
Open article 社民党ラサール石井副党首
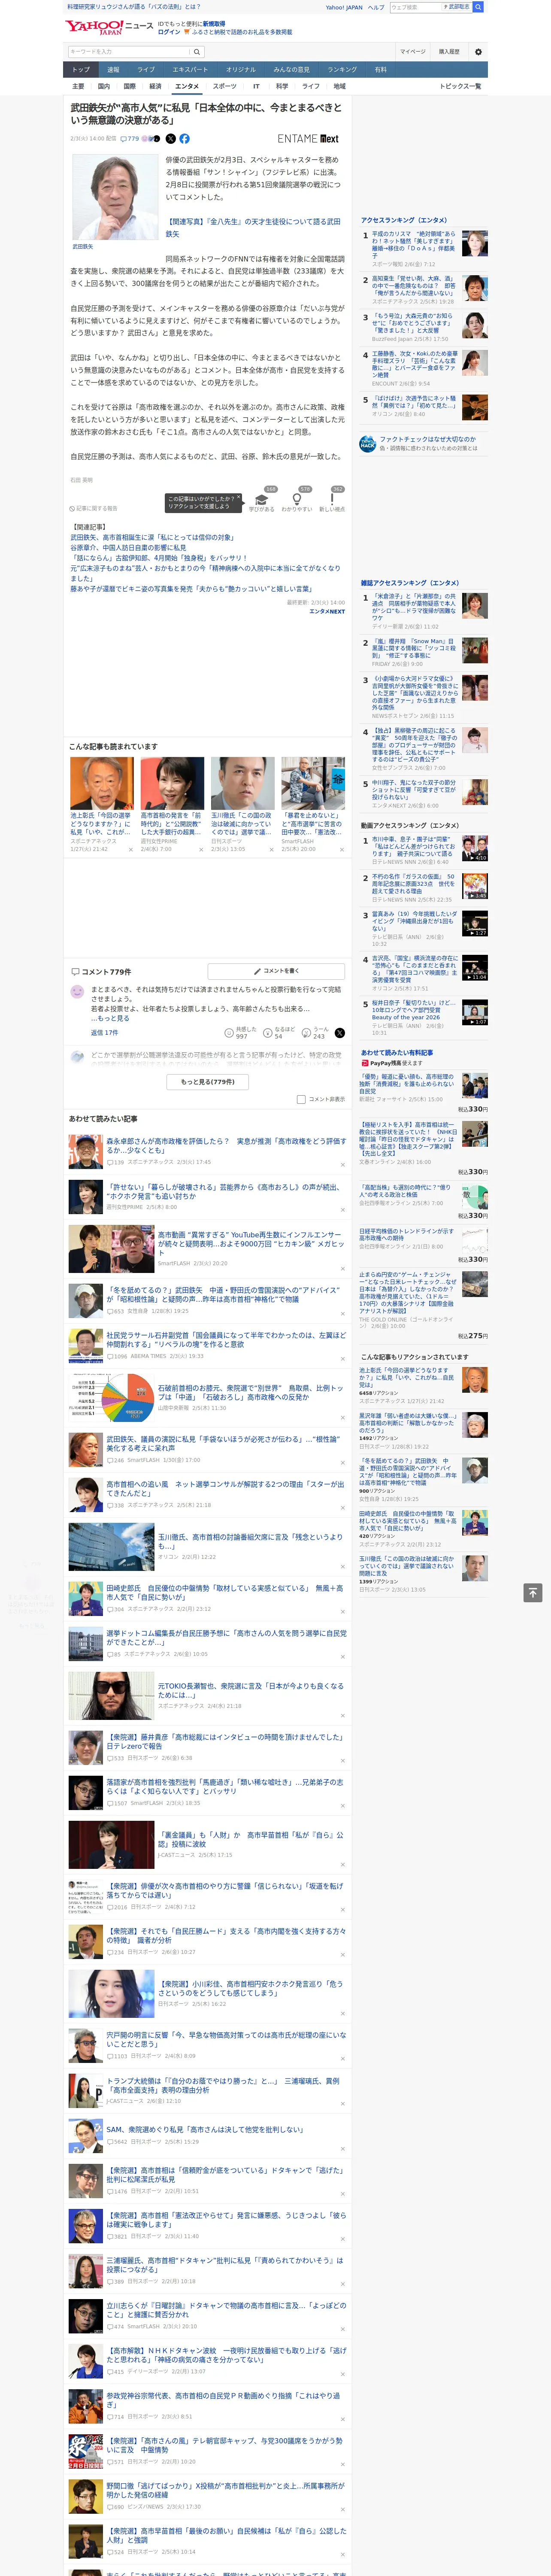[226, 1339]
